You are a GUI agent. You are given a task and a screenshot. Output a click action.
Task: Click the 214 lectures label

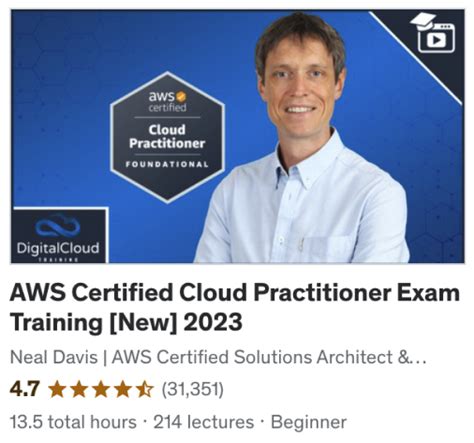tap(204, 422)
